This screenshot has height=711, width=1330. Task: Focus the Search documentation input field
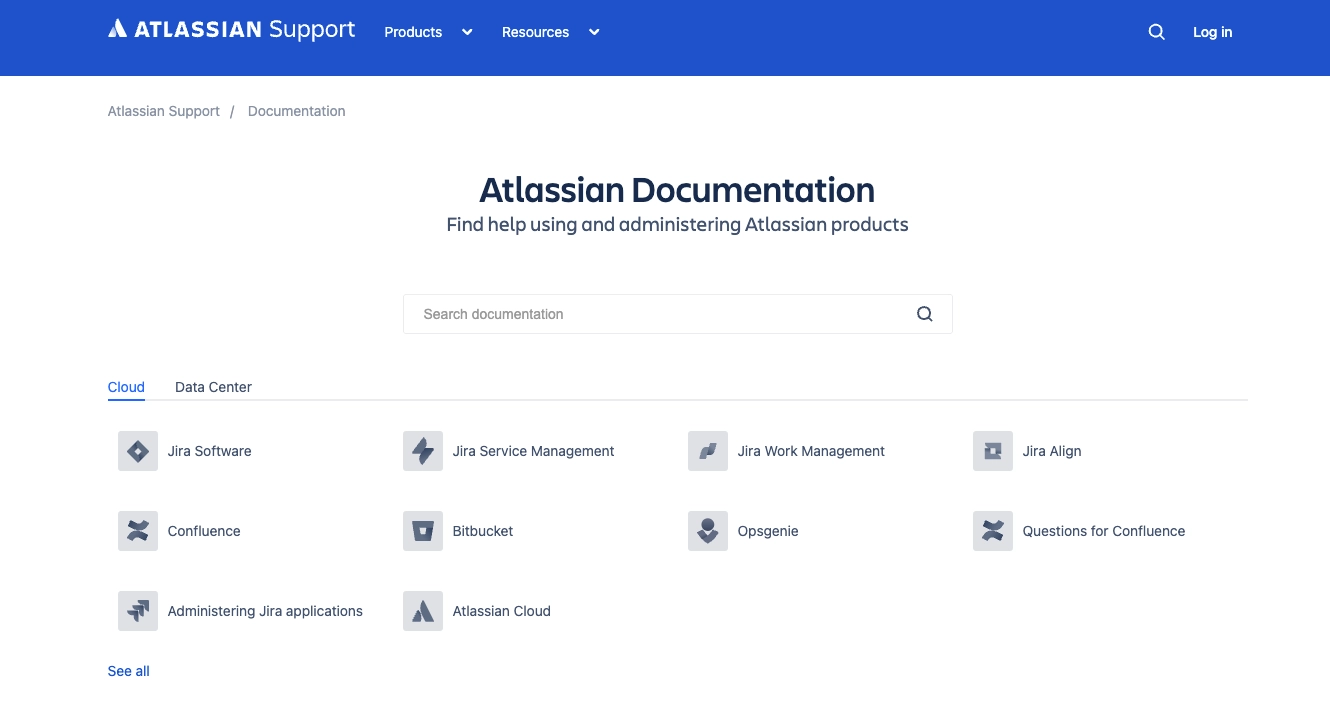[660, 314]
